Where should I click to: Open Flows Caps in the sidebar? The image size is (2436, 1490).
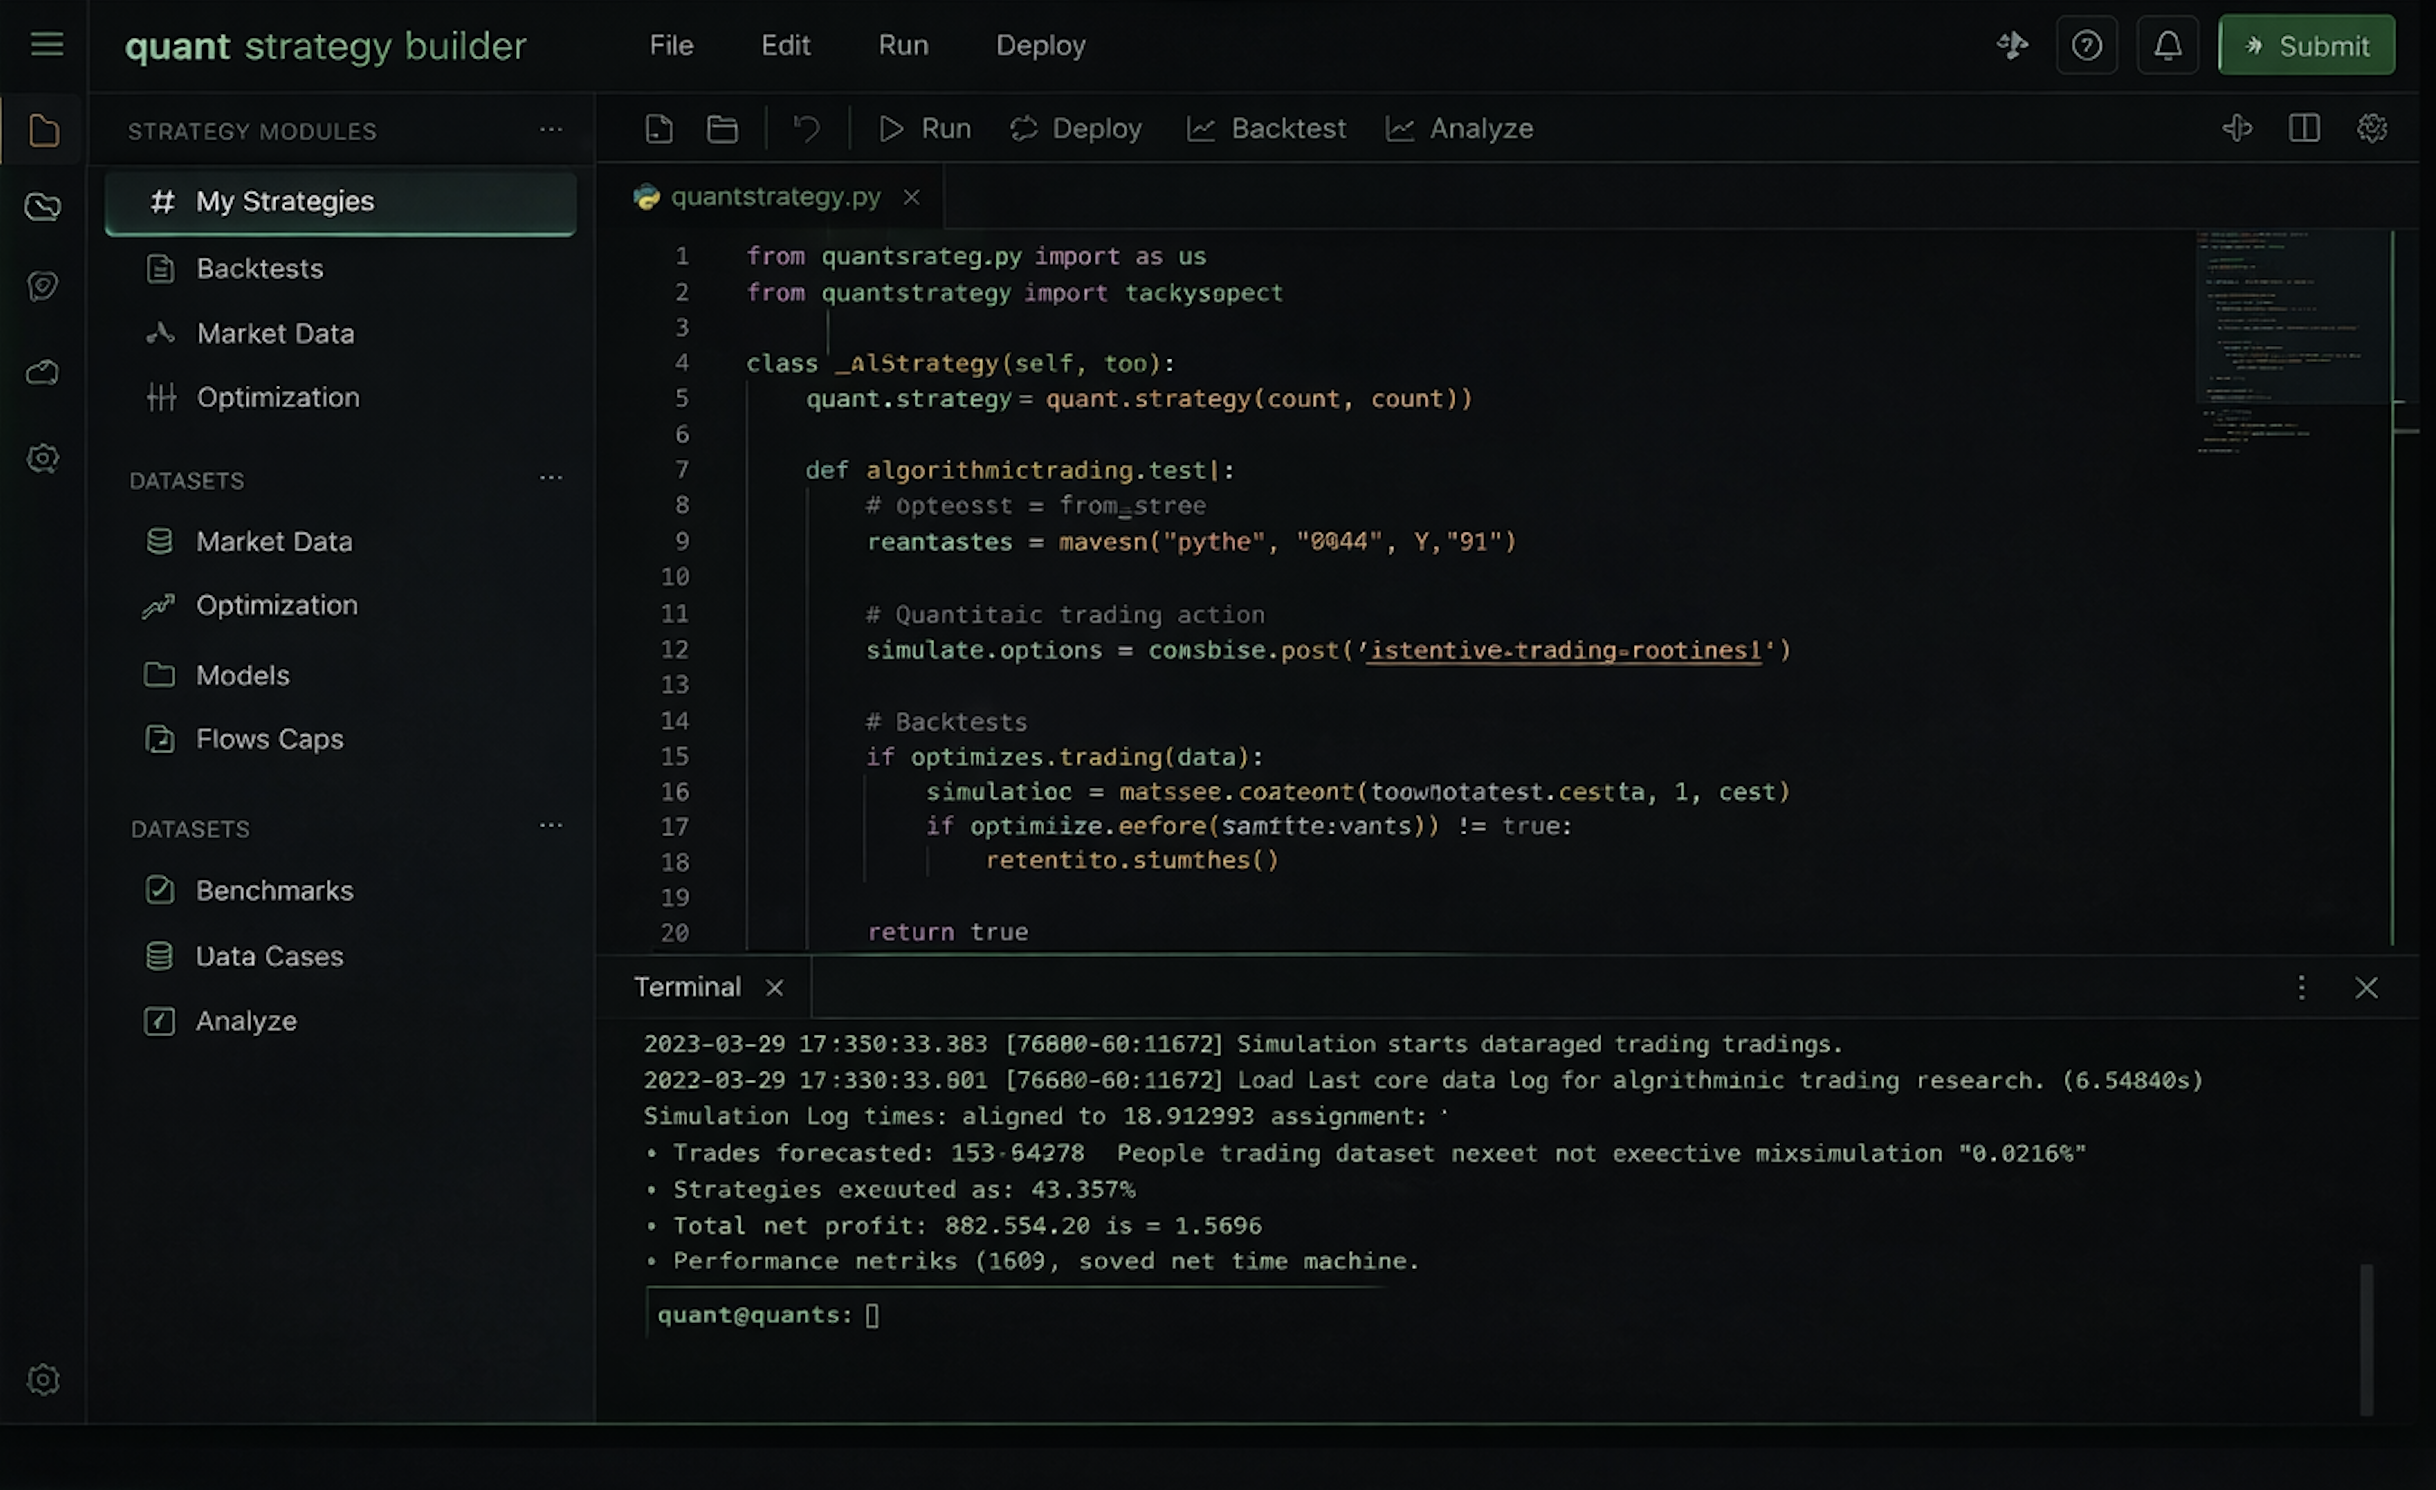(269, 739)
